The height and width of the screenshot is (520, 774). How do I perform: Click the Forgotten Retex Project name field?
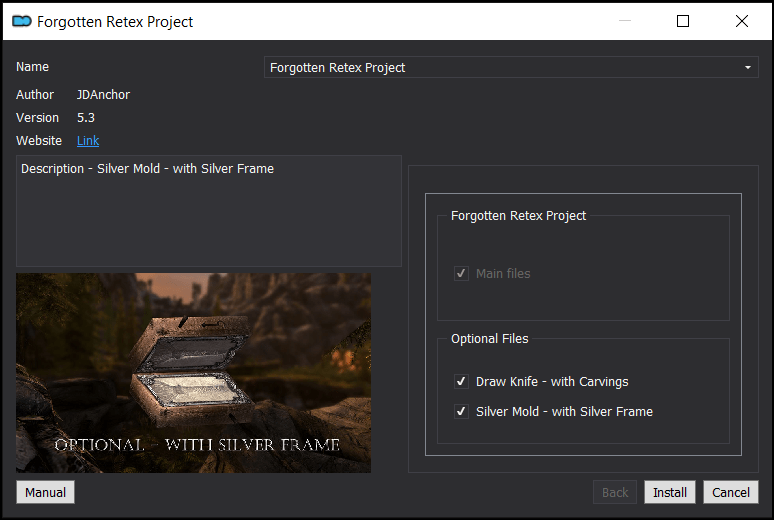pyautogui.click(x=511, y=67)
